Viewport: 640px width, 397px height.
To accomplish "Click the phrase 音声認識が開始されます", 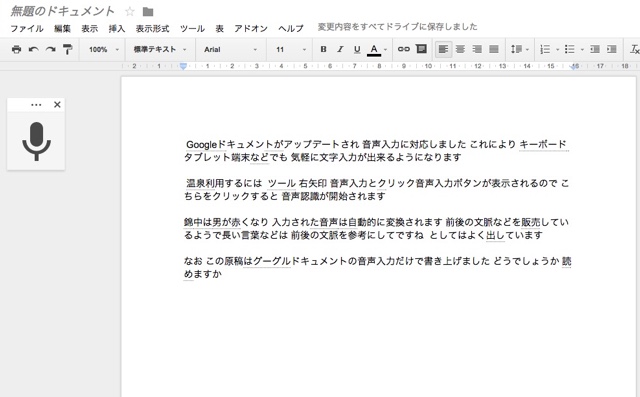I will [333, 196].
